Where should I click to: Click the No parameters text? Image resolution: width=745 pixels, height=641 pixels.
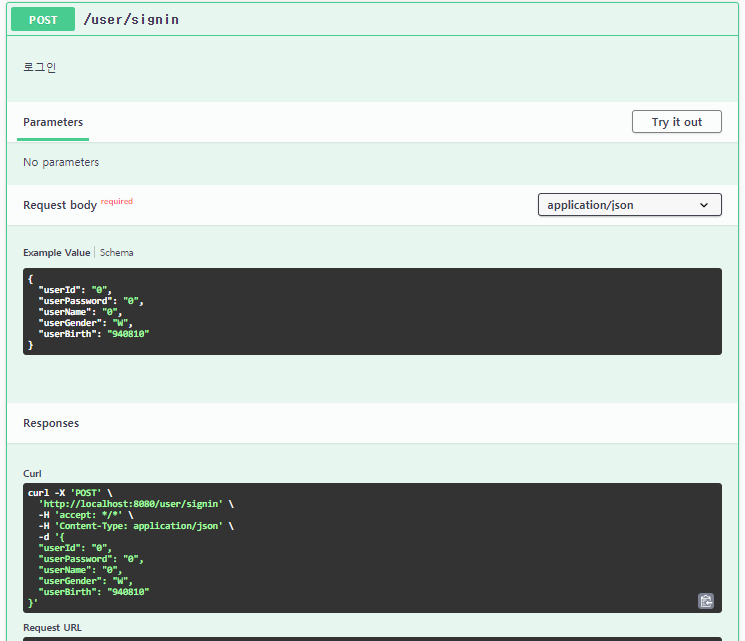click(61, 162)
